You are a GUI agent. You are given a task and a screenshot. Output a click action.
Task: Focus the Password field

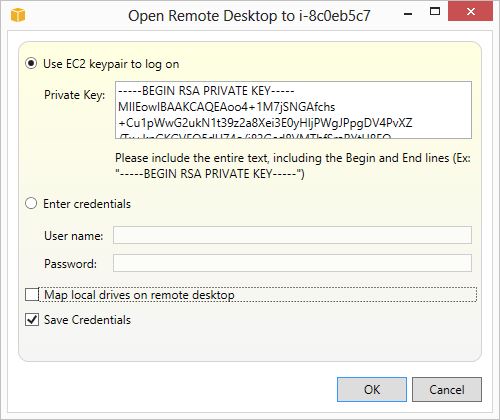292,263
